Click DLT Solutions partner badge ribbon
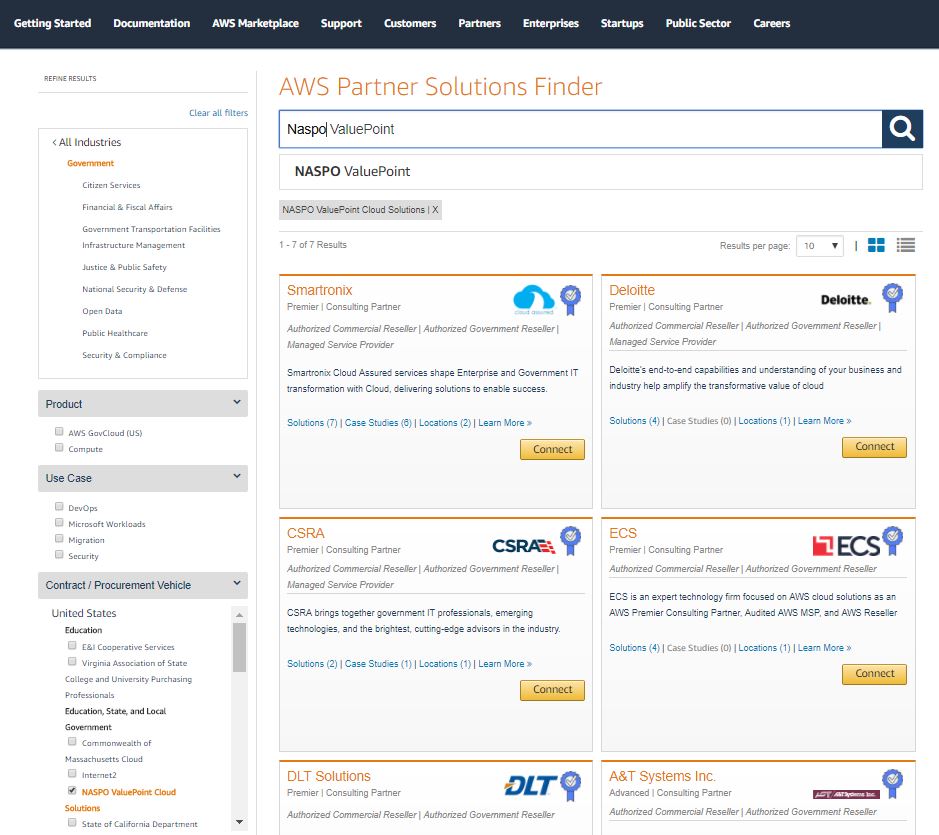The image size is (939, 835). tap(571, 786)
